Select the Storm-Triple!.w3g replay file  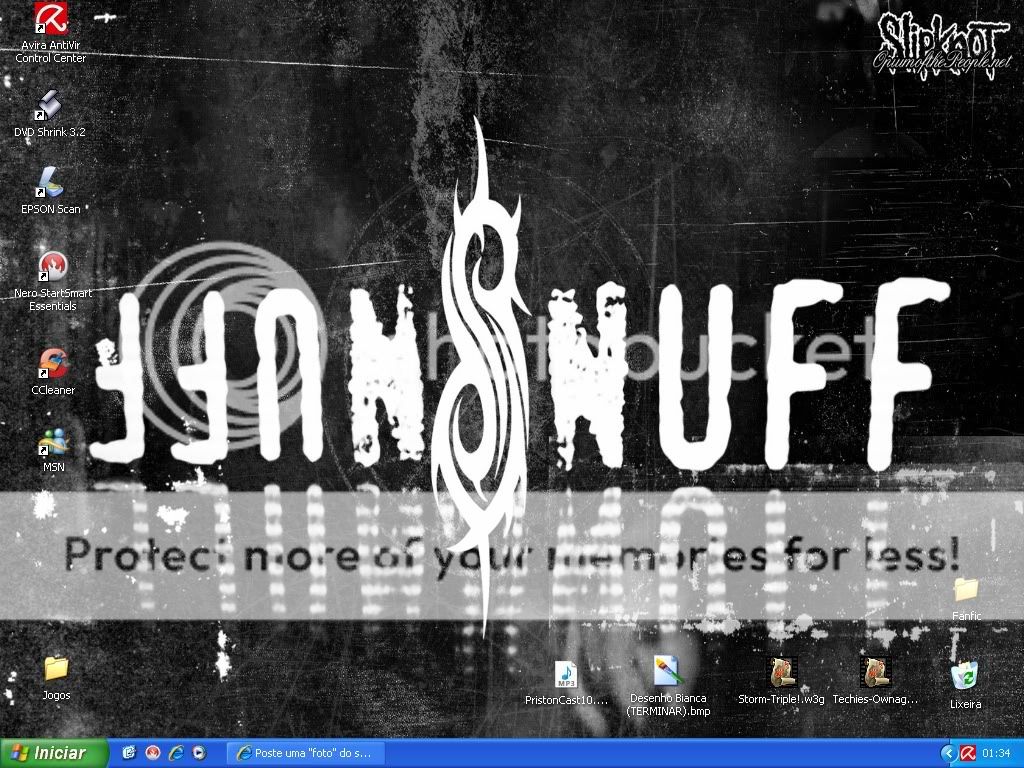[x=781, y=681]
